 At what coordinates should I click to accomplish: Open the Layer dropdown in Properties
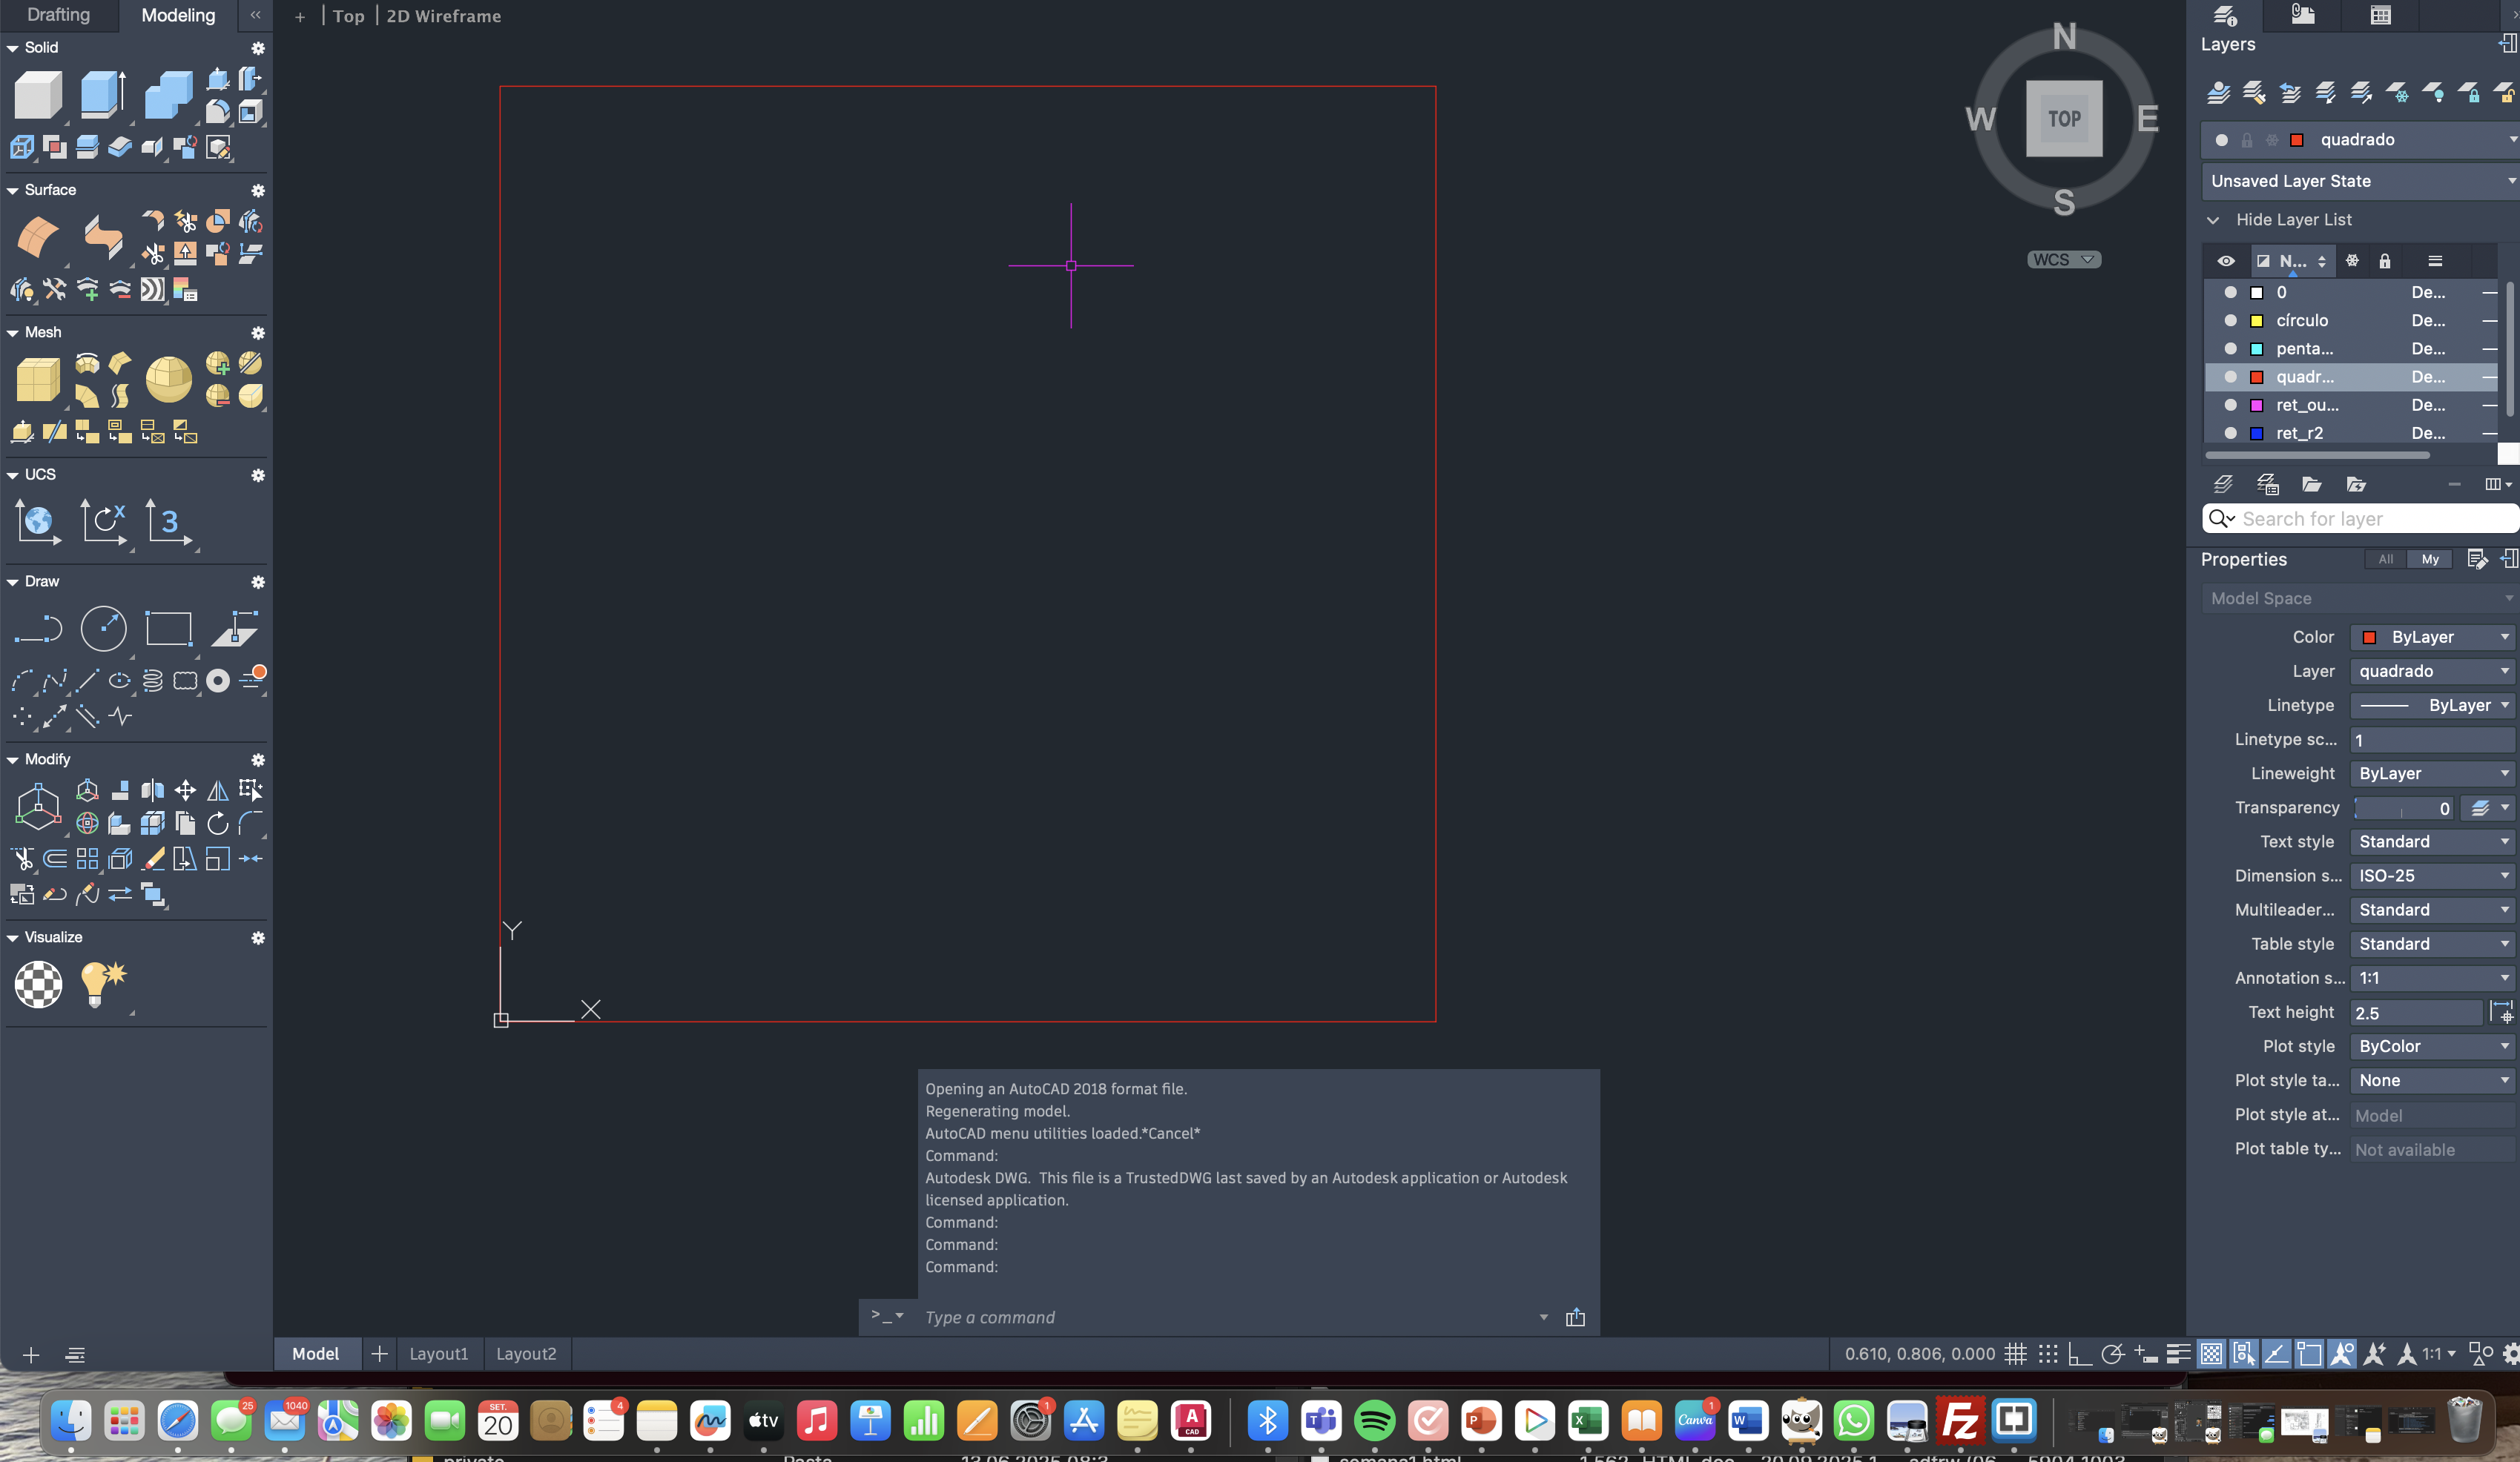point(2431,671)
